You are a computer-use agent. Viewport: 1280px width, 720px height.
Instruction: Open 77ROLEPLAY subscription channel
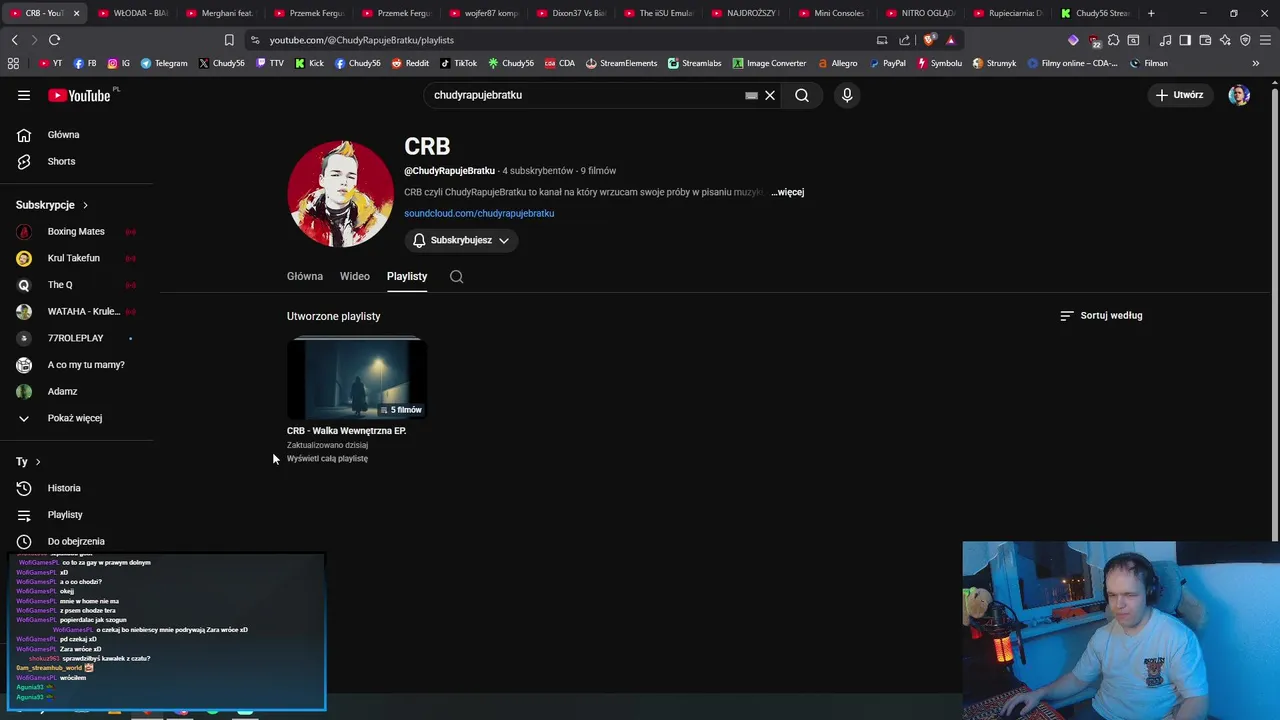76,338
